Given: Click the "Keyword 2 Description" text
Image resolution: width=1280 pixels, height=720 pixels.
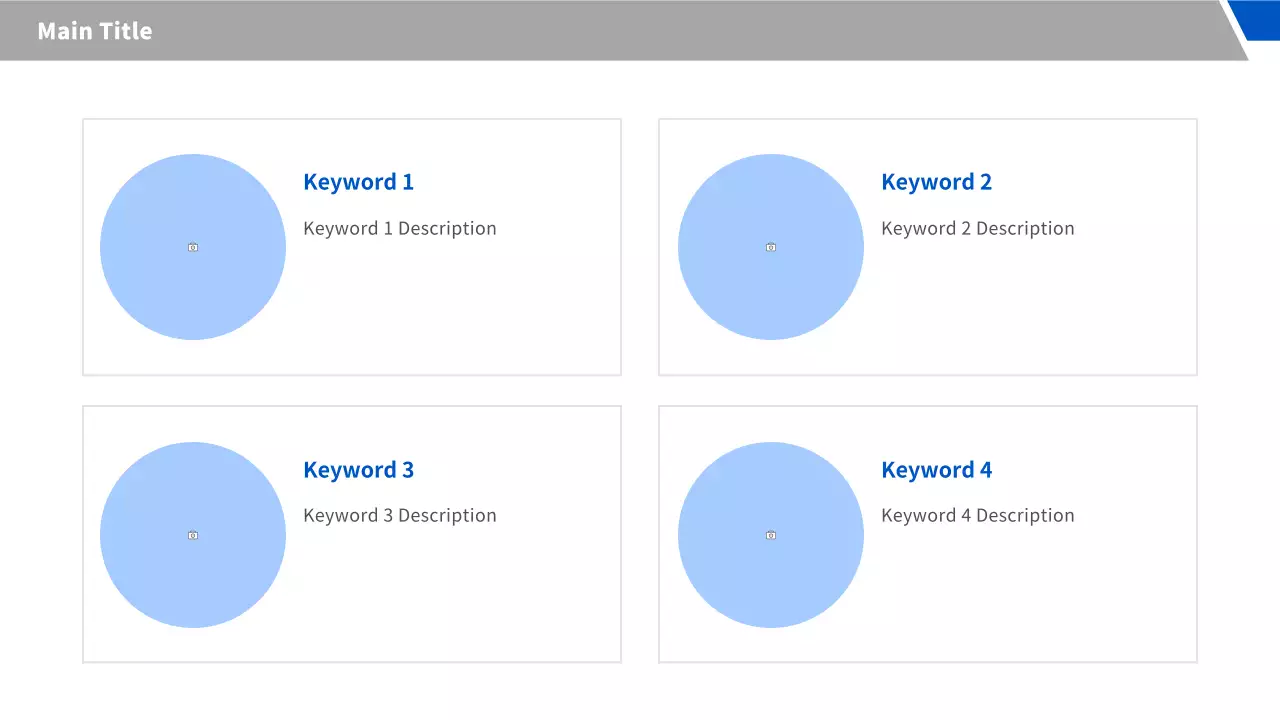Looking at the screenshot, I should pos(977,228).
